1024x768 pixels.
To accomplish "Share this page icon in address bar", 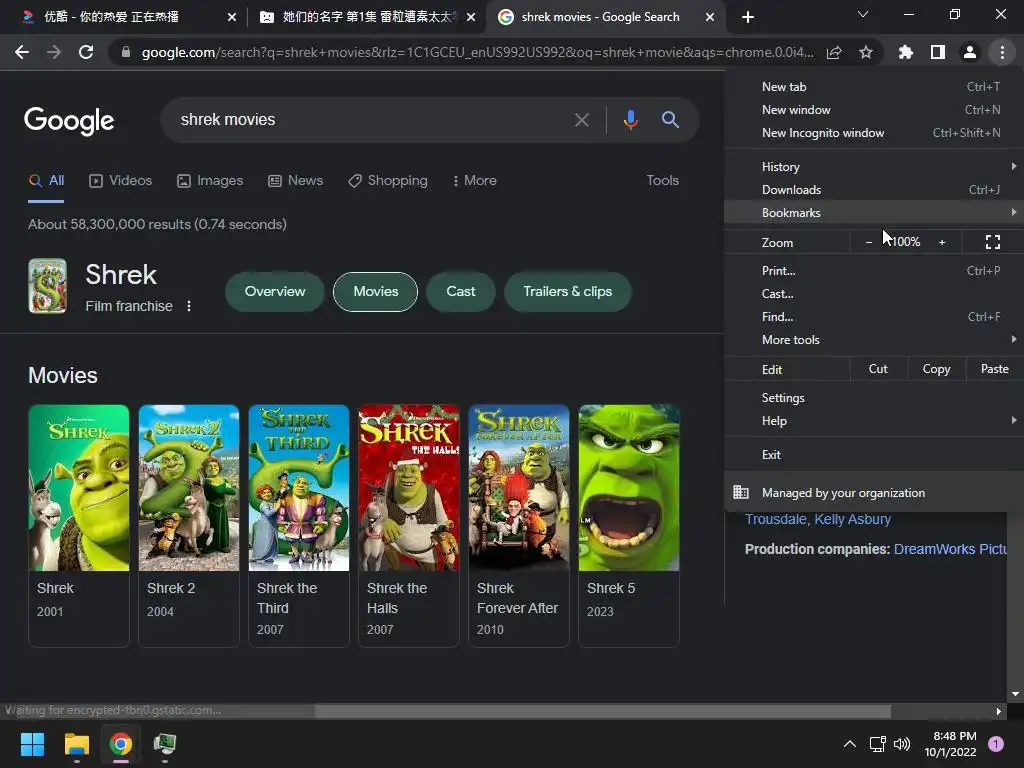I will tap(834, 52).
